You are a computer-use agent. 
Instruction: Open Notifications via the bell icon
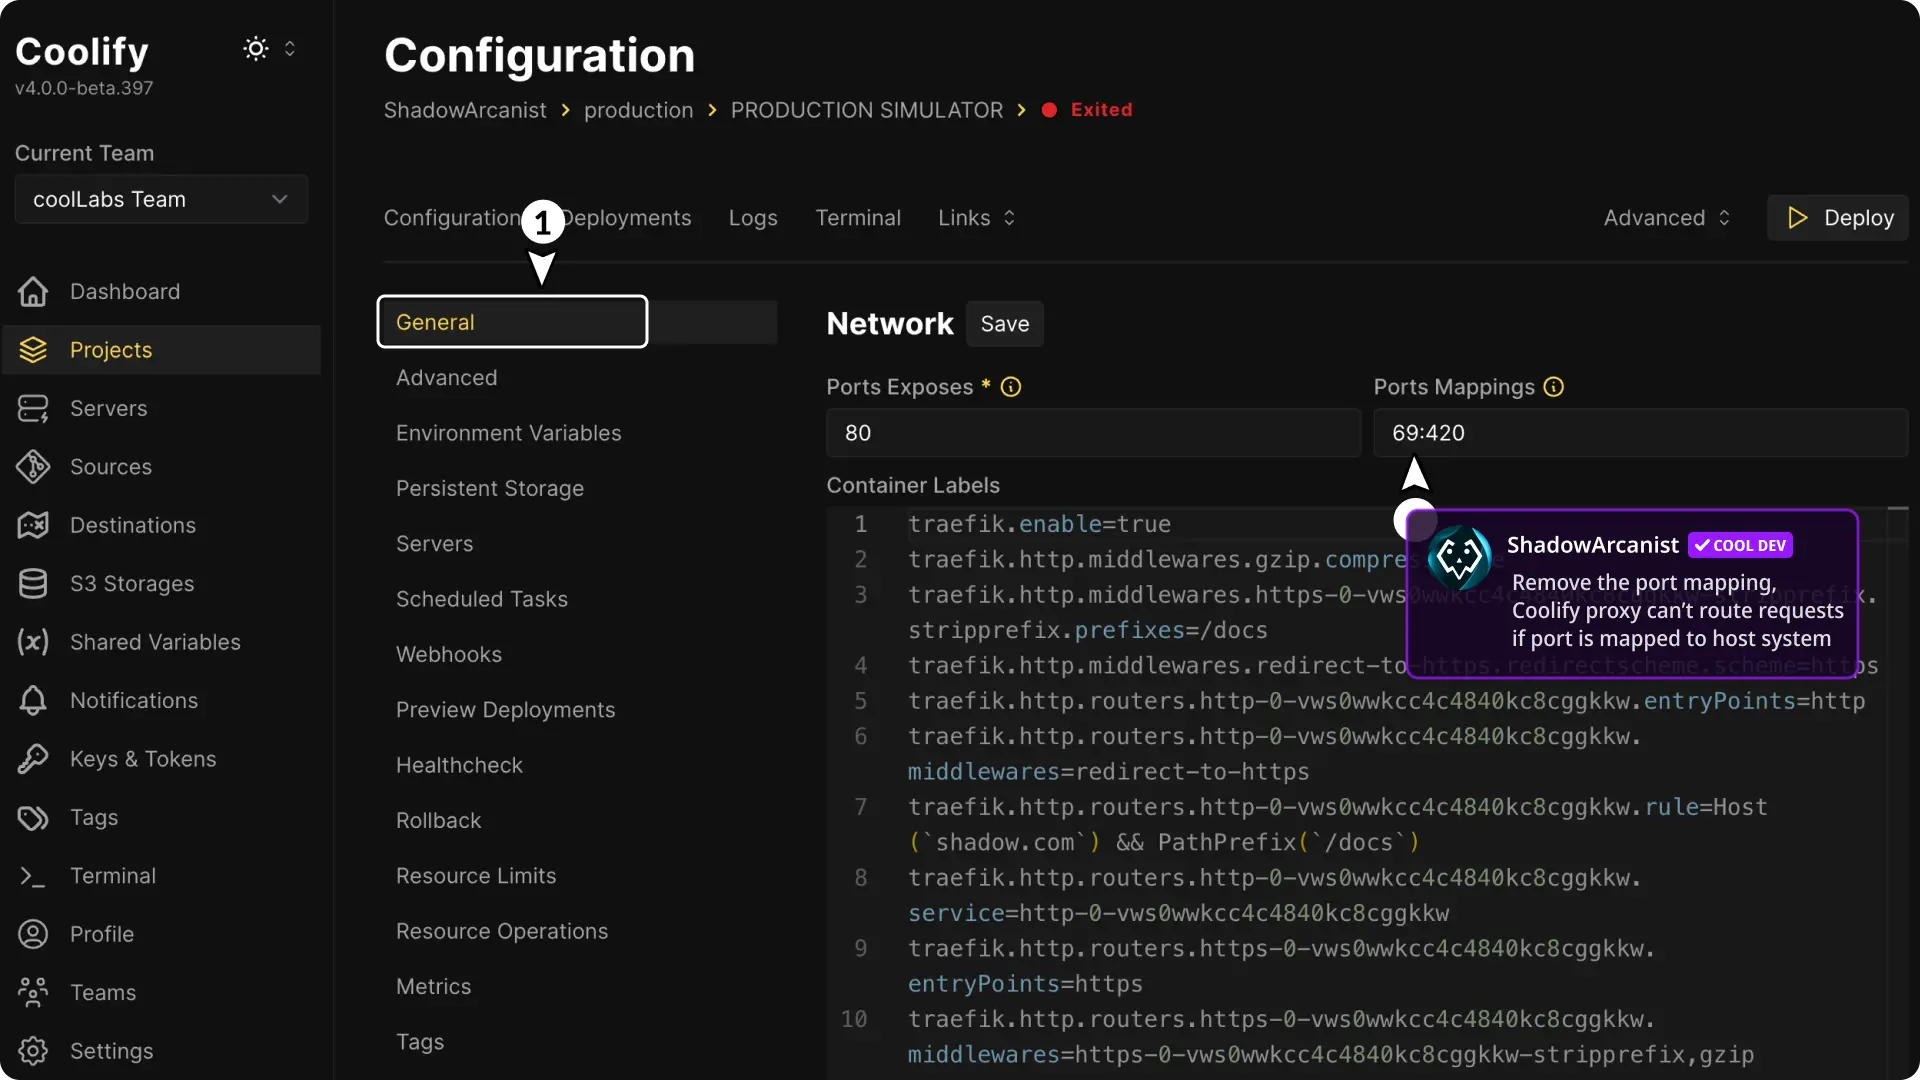tap(33, 700)
